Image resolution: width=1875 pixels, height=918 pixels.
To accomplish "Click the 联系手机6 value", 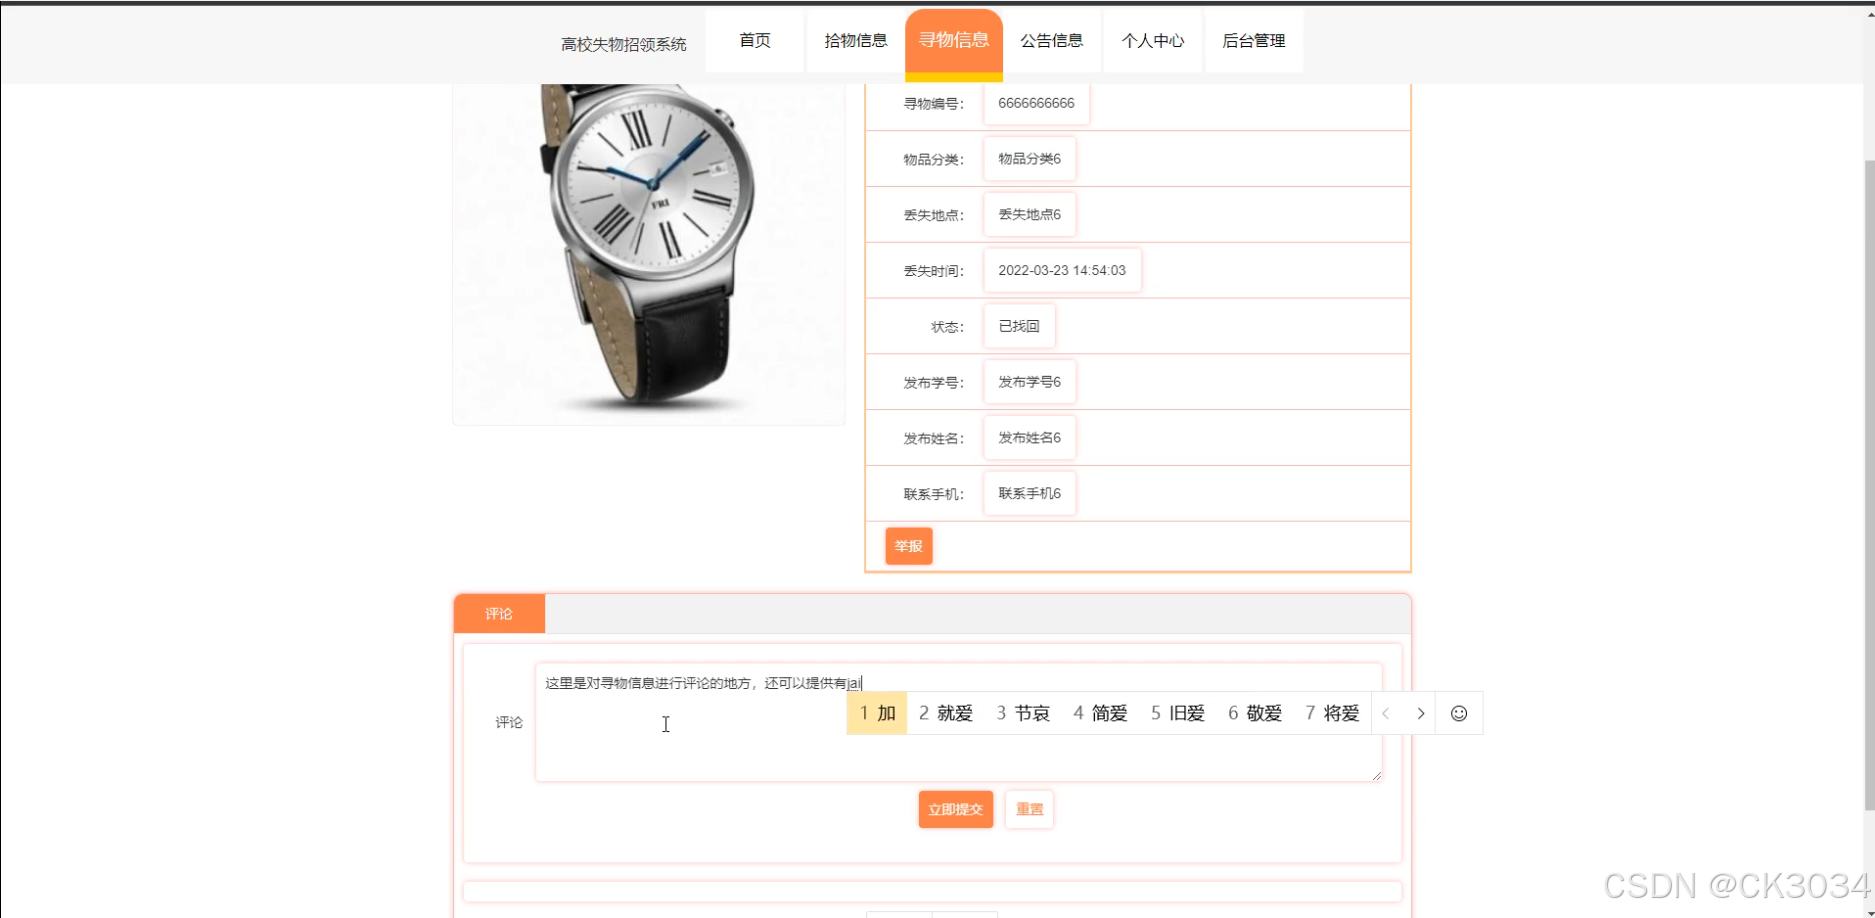I will (x=1029, y=493).
